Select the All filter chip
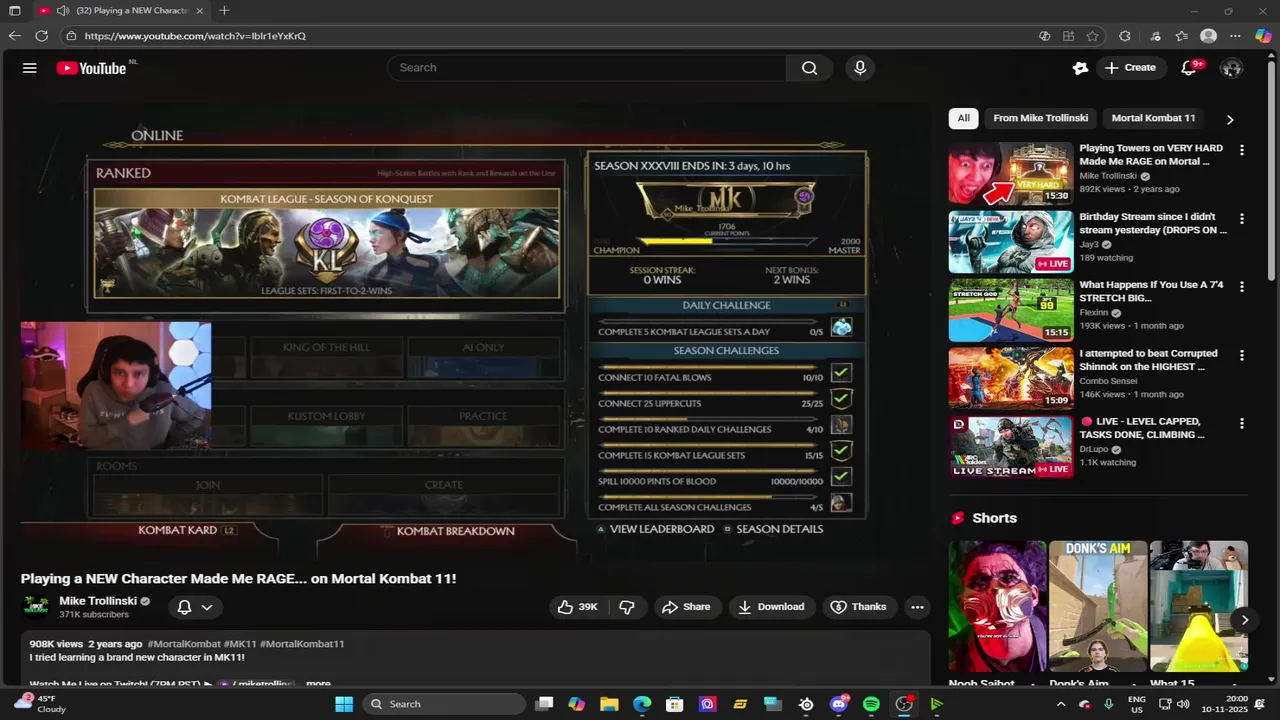Image resolution: width=1280 pixels, height=720 pixels. (x=963, y=118)
